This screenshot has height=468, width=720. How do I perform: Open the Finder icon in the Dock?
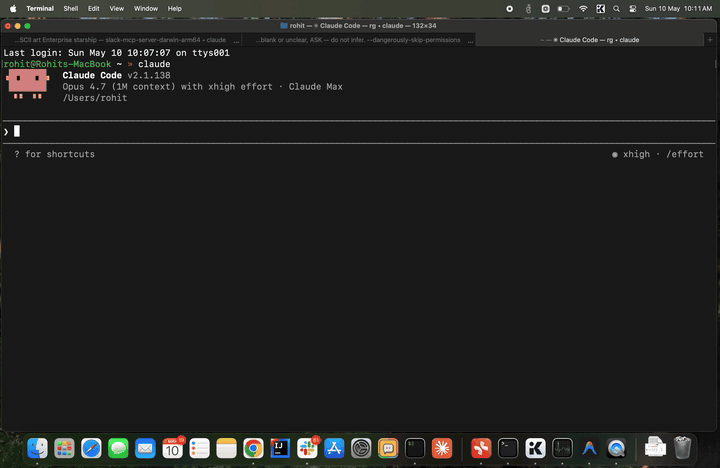coord(37,448)
